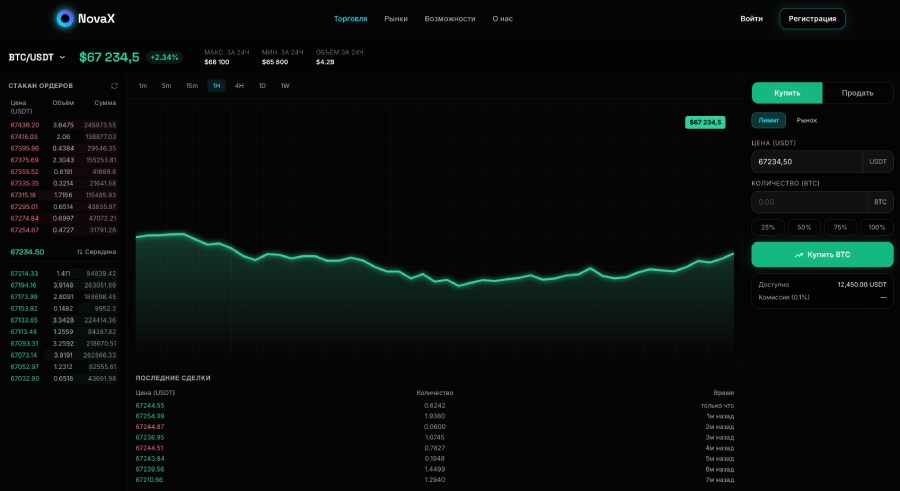The width and height of the screenshot is (900, 491).
Task: Click recent trade price 67238.95
Action: (150, 437)
